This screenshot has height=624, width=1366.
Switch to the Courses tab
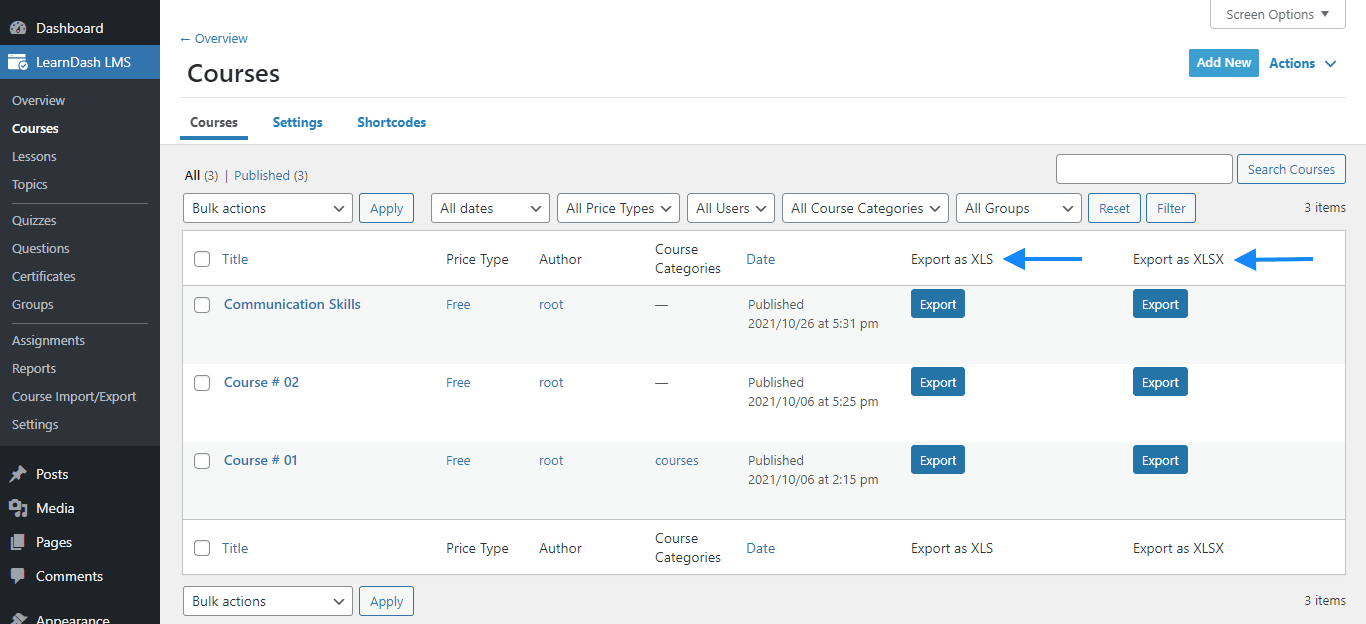point(214,123)
